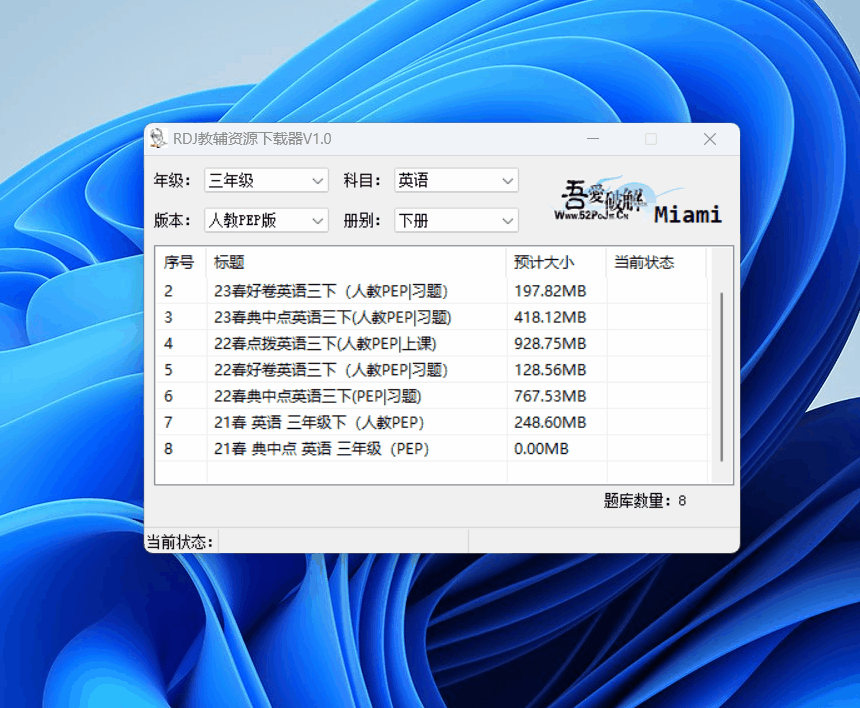Click the 标题 column header
860x708 pixels.
click(x=357, y=262)
